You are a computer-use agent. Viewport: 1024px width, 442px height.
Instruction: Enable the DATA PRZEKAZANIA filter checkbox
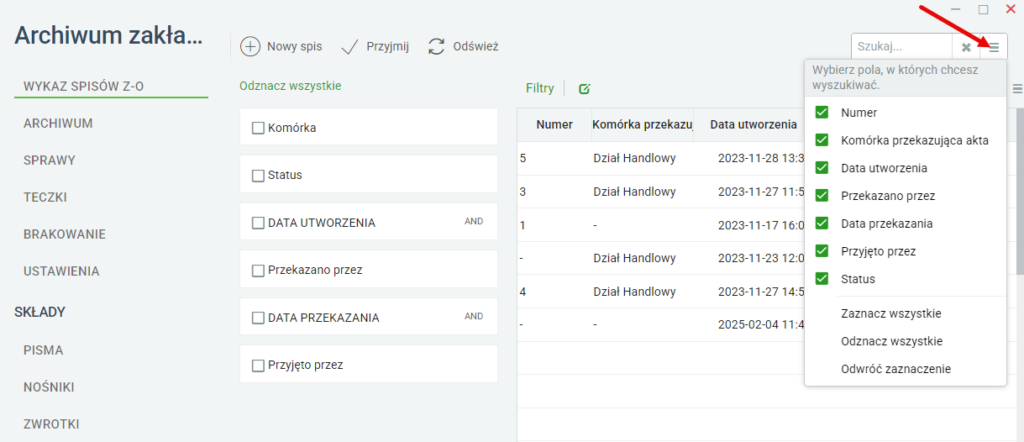coord(258,318)
